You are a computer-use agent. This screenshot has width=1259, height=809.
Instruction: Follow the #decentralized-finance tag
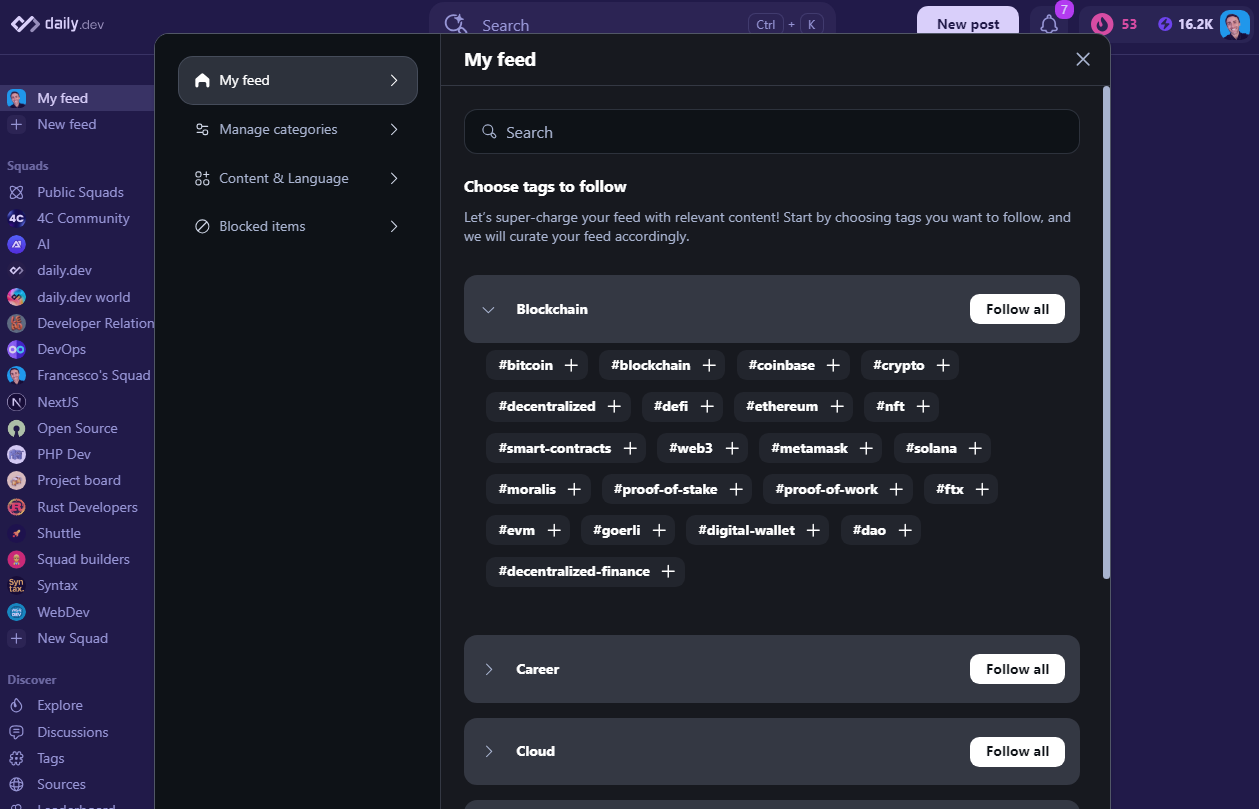point(585,571)
